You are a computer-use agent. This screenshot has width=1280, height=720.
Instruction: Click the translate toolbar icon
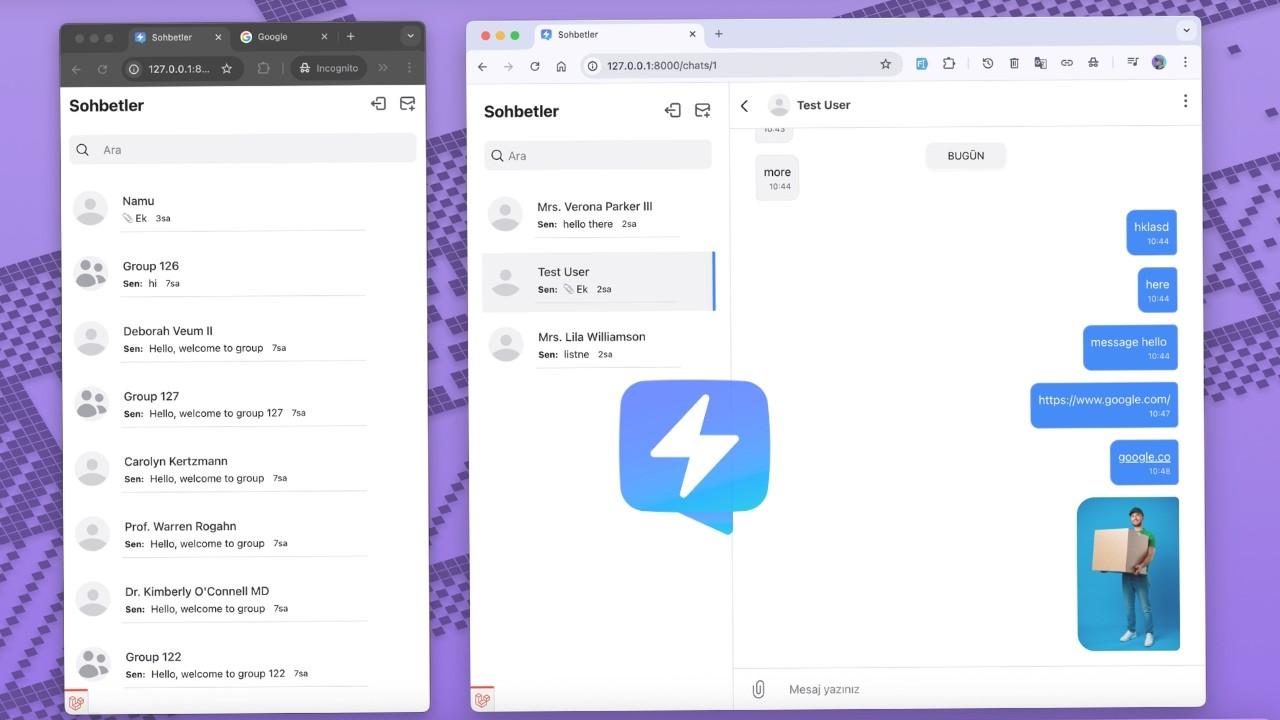(x=1041, y=63)
